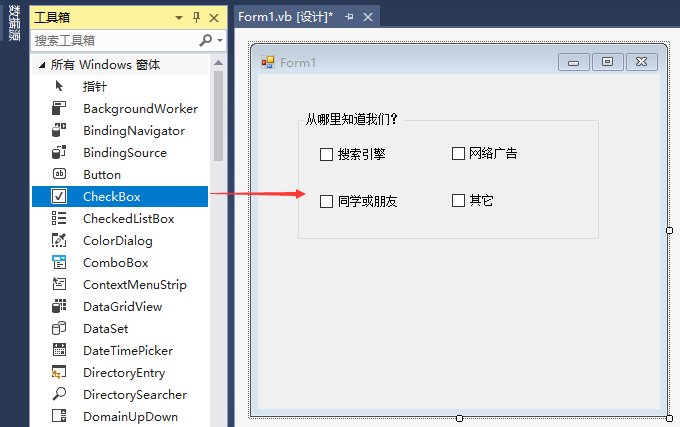Check the 其它 checkbox
Image resolution: width=680 pixels, height=427 pixels.
coord(458,200)
